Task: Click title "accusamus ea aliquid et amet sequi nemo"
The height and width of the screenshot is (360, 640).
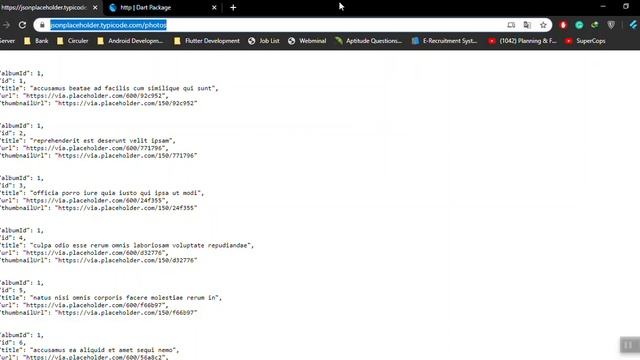Action: tap(103, 350)
